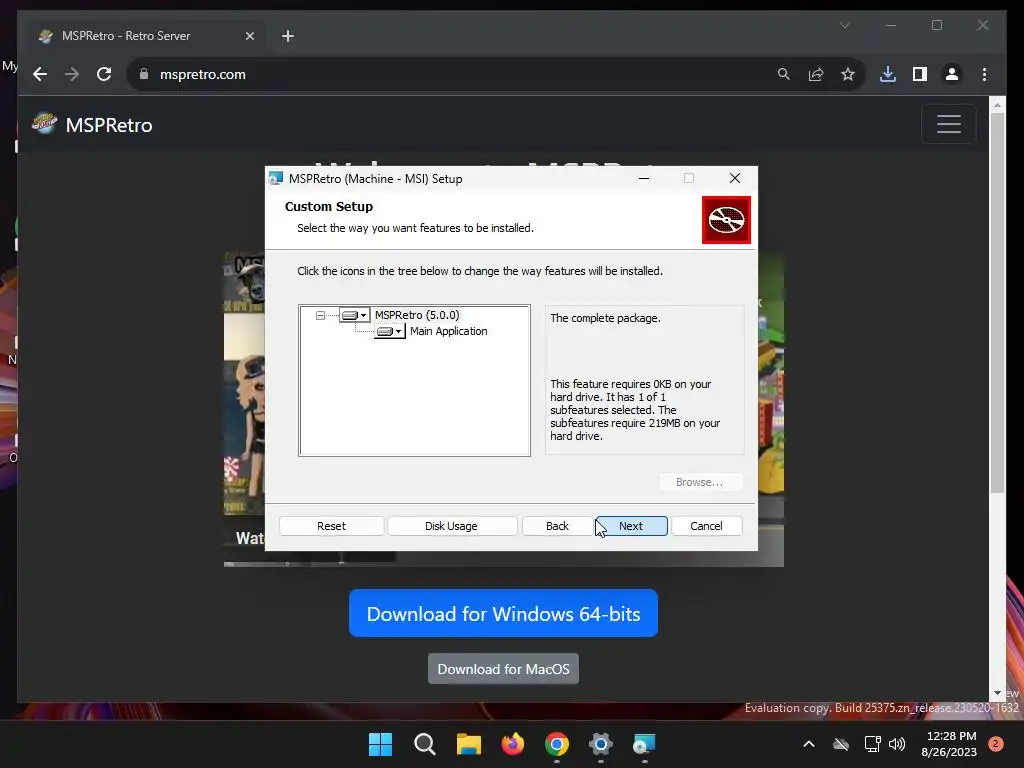Launch Firefox from the taskbar

513,744
